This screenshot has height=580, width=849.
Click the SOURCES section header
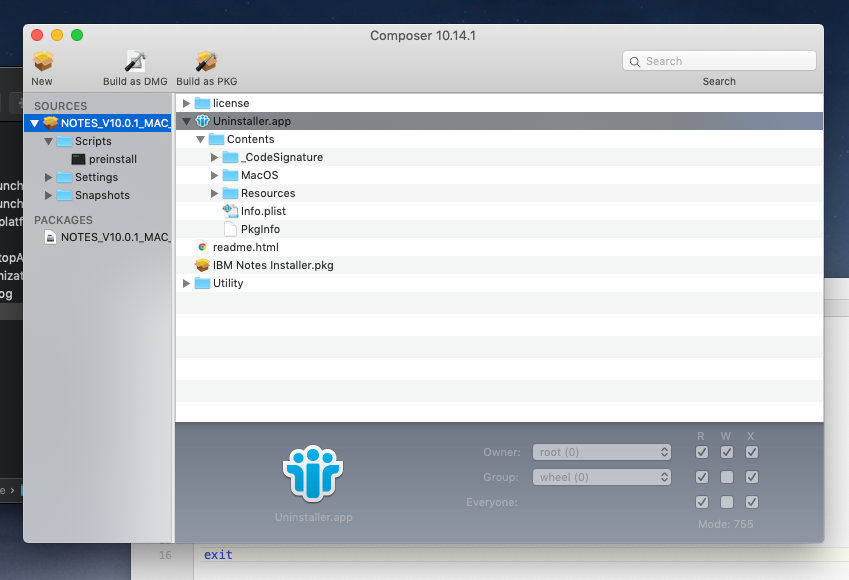(61, 106)
